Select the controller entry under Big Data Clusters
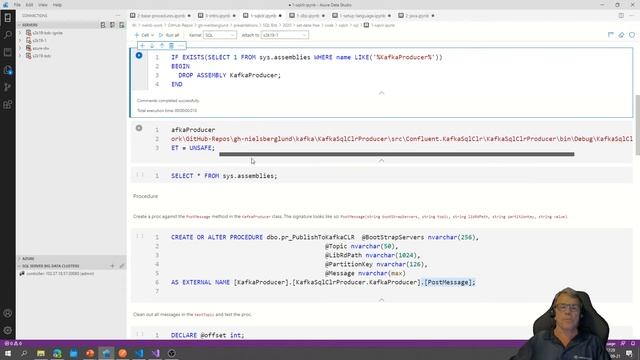This screenshot has width=640, height=360. pos(60,273)
